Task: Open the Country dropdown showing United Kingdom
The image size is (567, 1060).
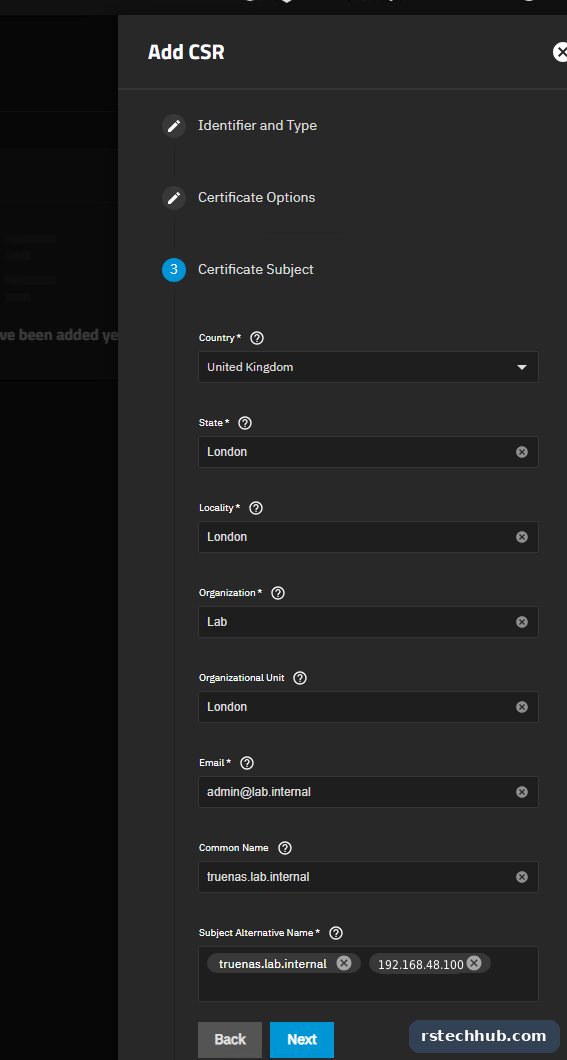Action: pyautogui.click(x=368, y=367)
